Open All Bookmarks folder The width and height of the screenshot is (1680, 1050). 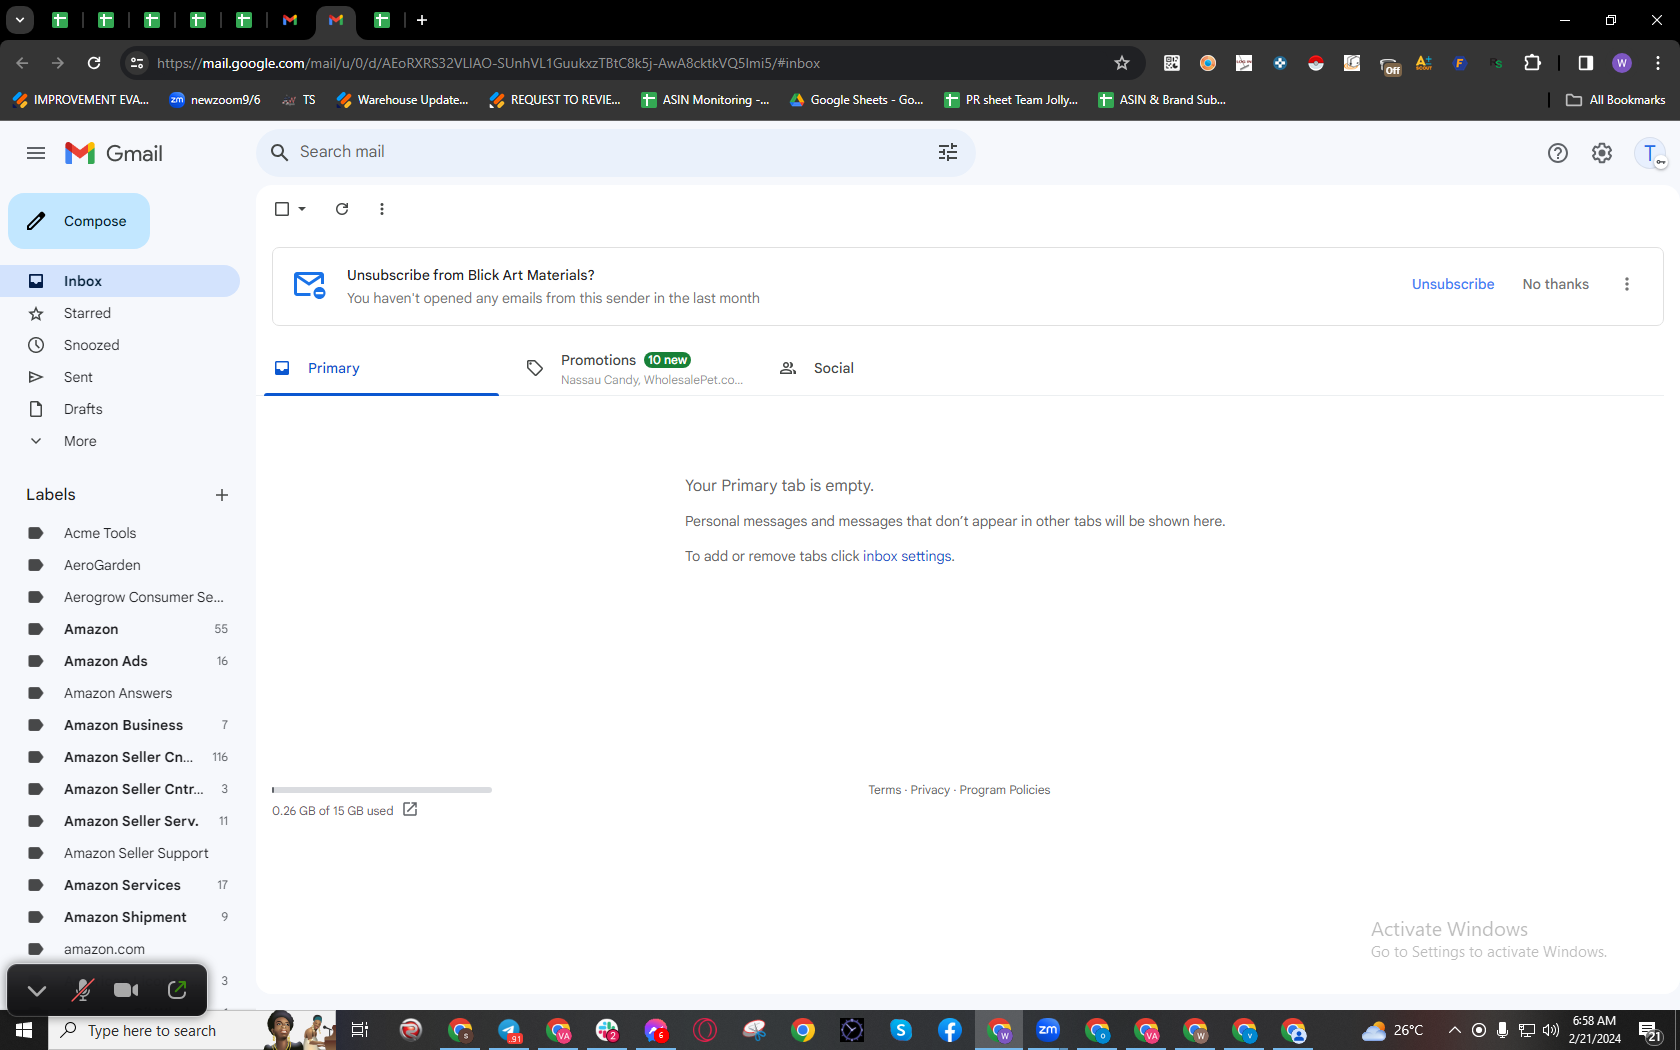point(1615,100)
